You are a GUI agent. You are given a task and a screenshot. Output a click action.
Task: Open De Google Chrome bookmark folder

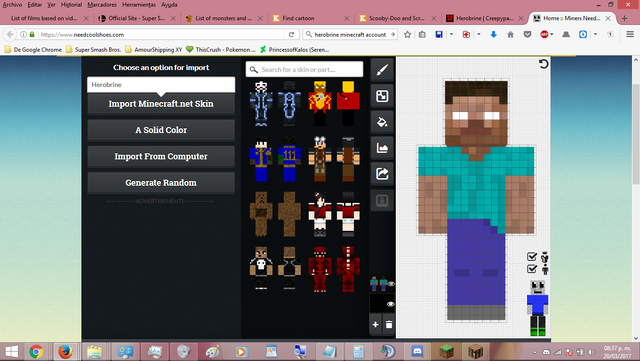(33, 50)
